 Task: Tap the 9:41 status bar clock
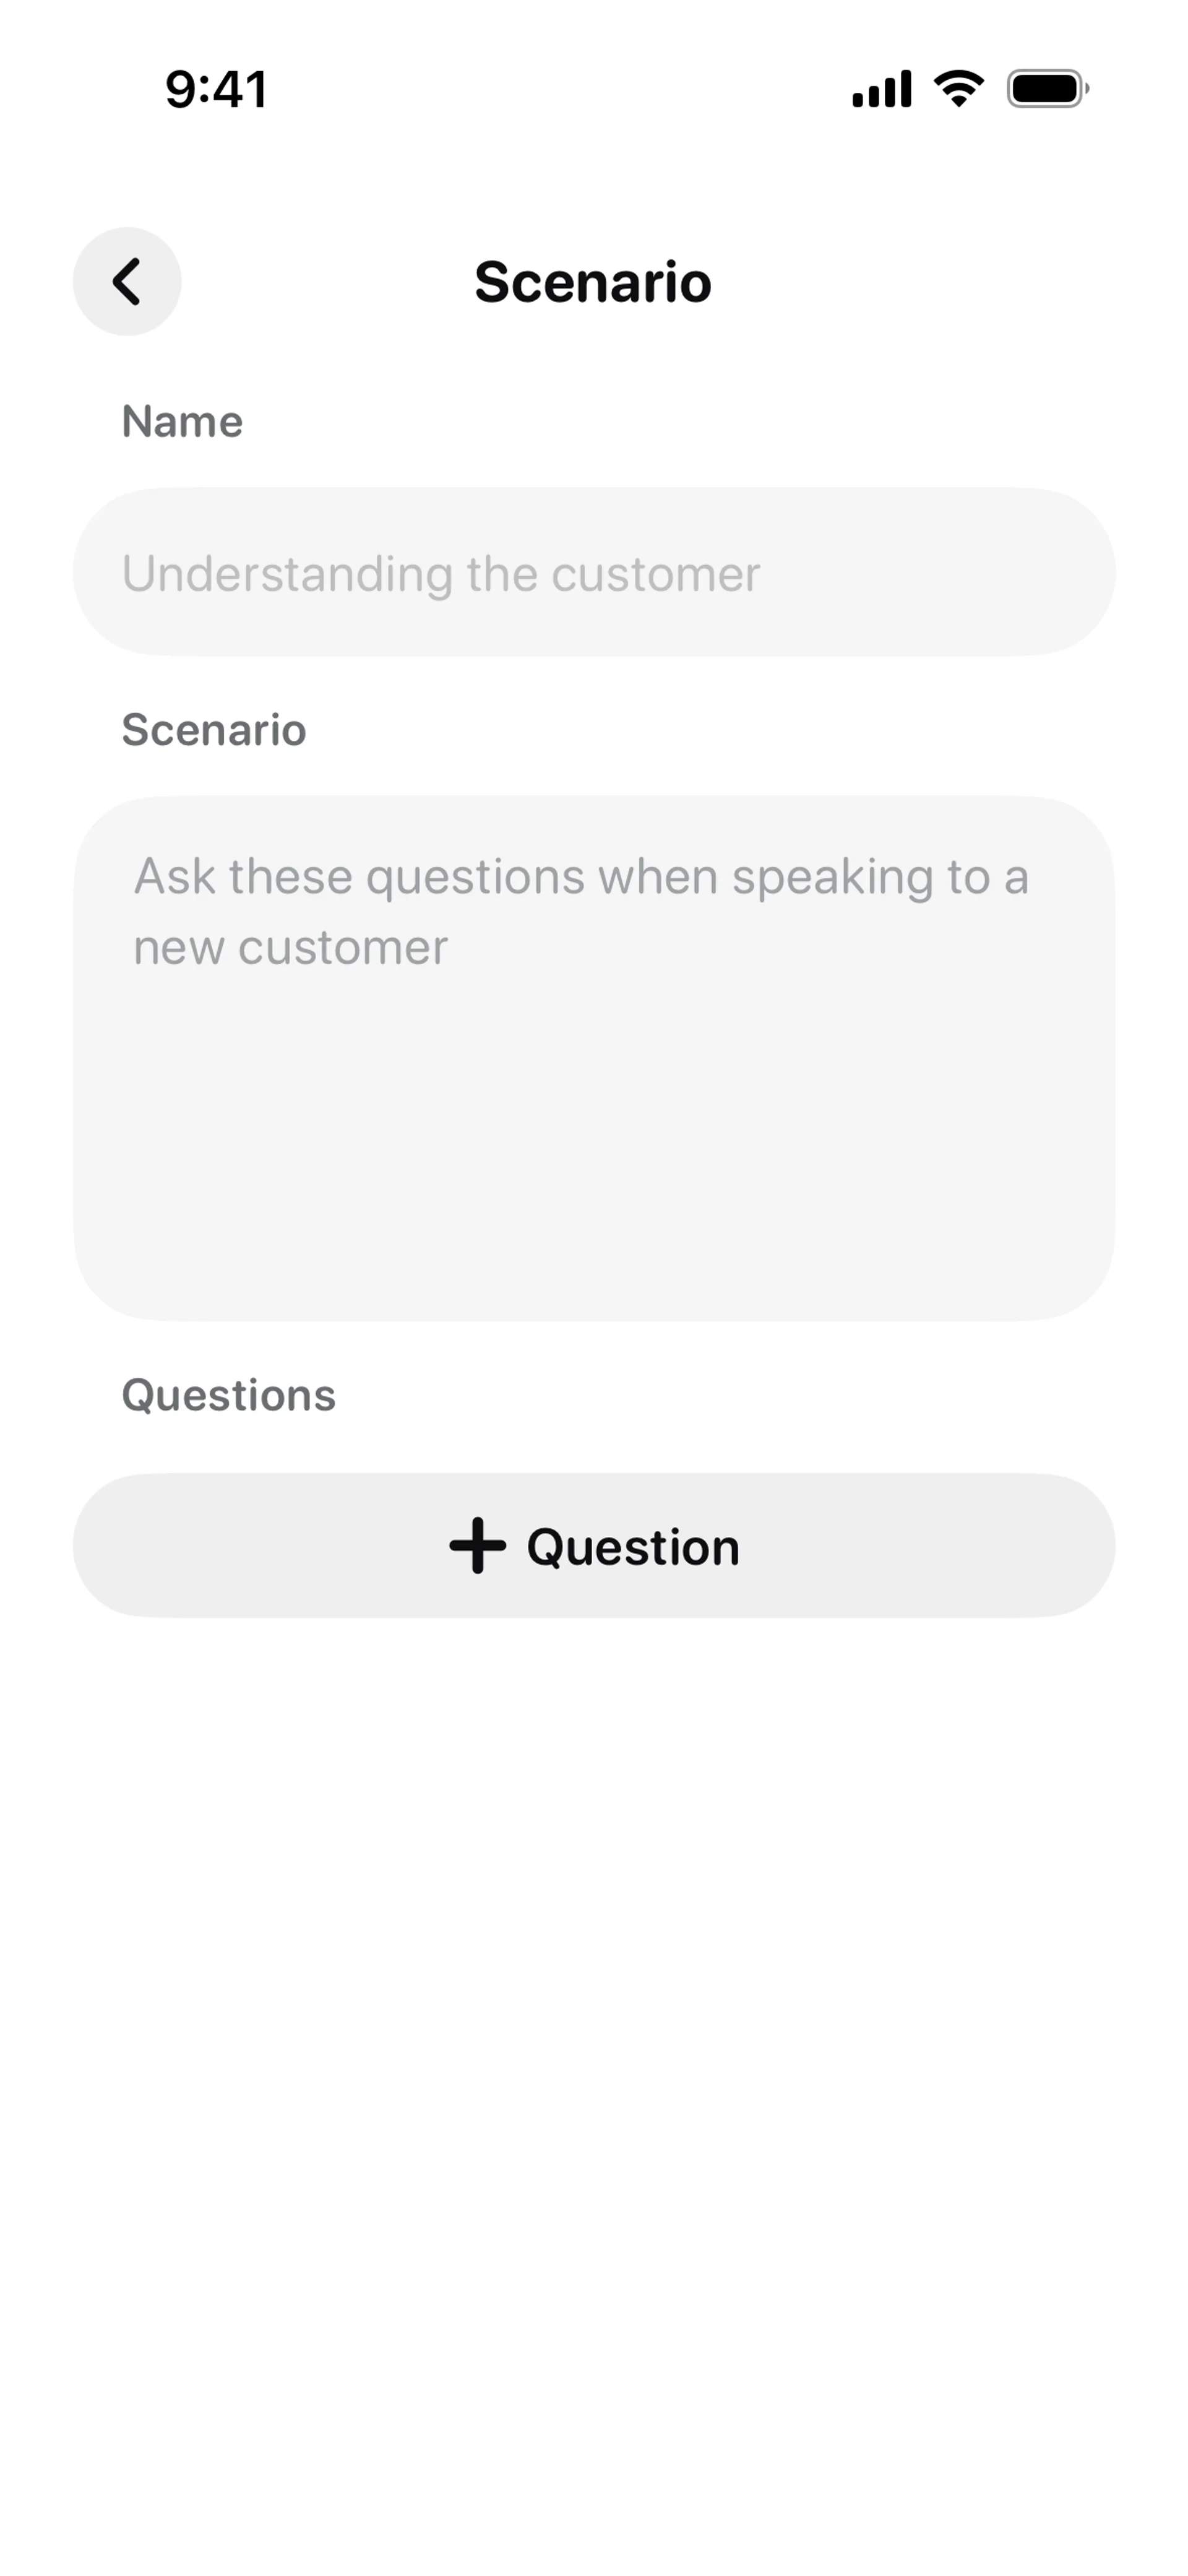(216, 89)
